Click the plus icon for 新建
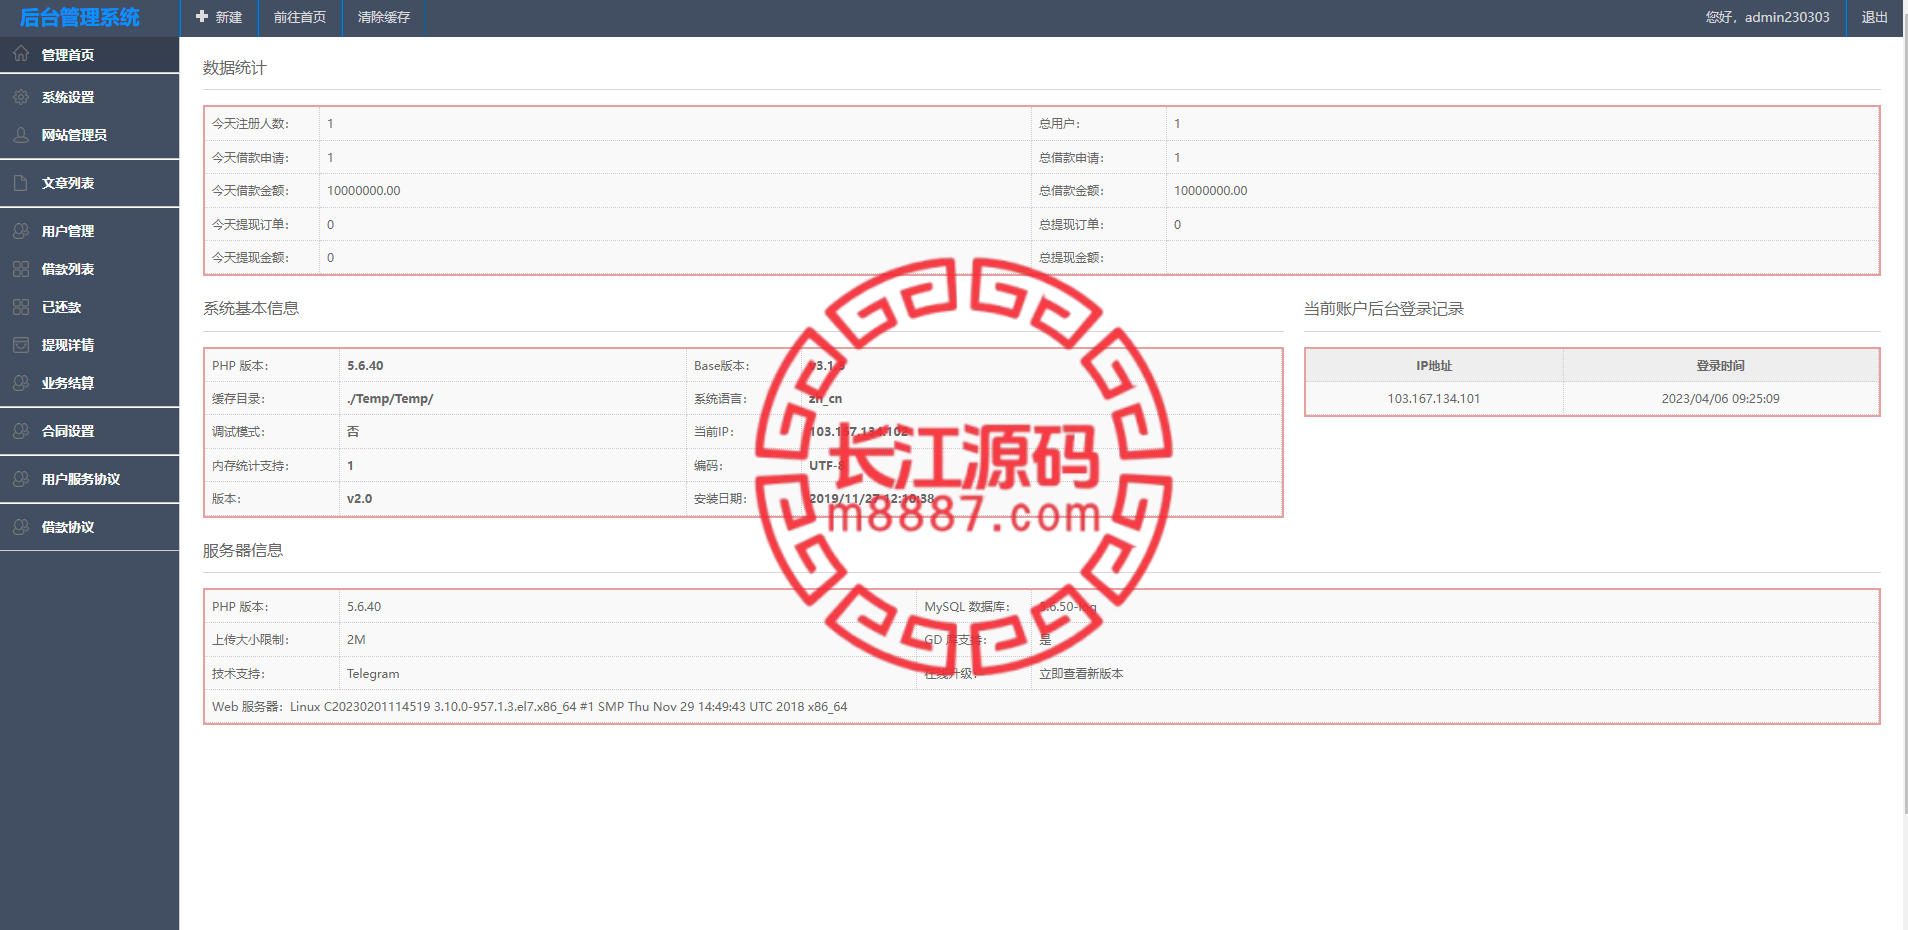Screen dimensions: 1908x930 point(202,17)
